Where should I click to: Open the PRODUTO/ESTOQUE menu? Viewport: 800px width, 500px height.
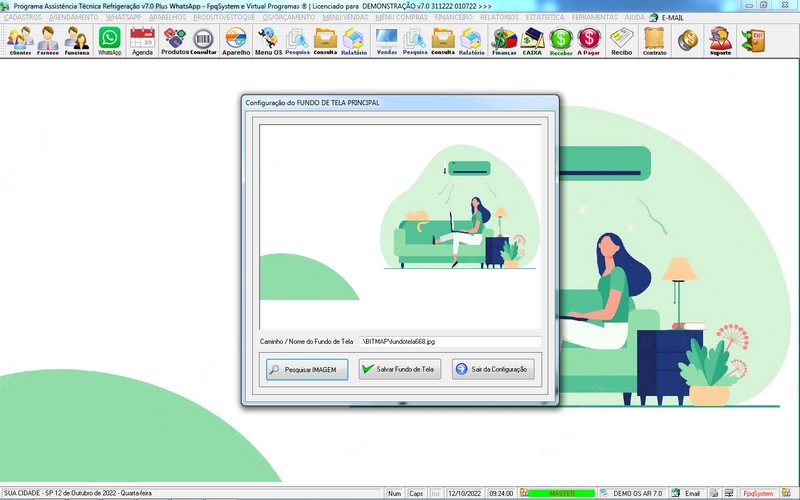[224, 17]
